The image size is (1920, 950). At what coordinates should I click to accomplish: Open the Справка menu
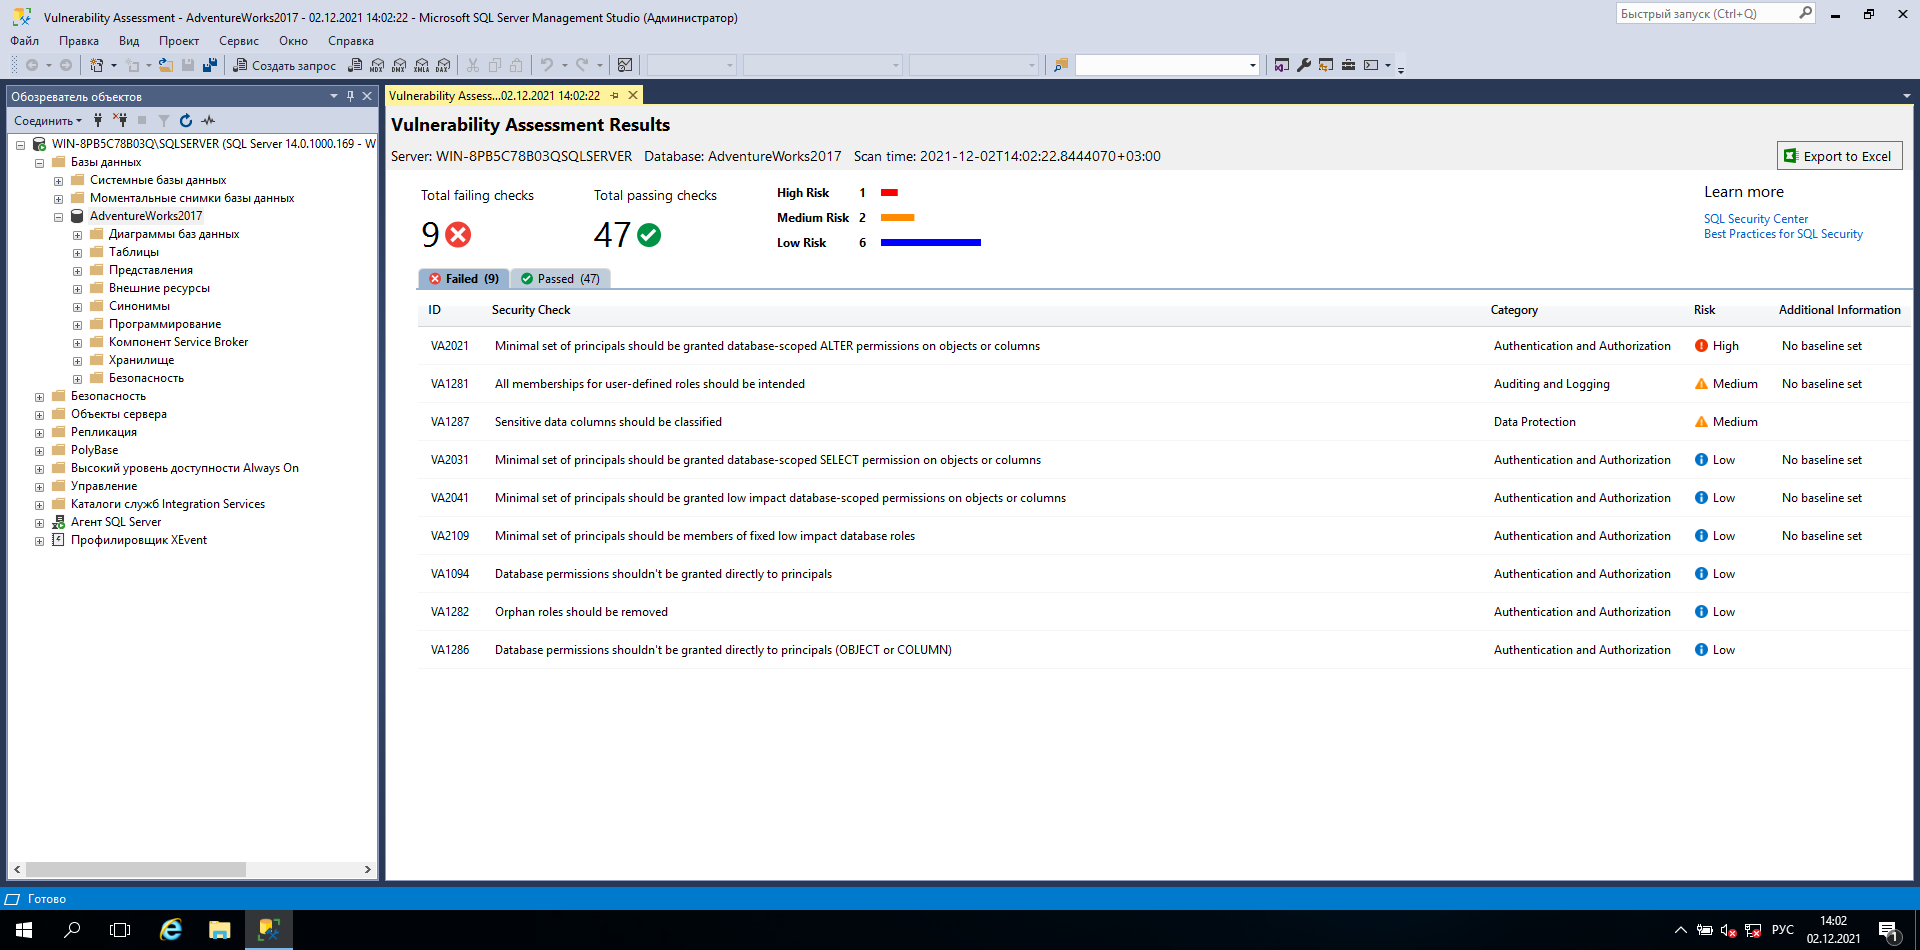tap(351, 41)
